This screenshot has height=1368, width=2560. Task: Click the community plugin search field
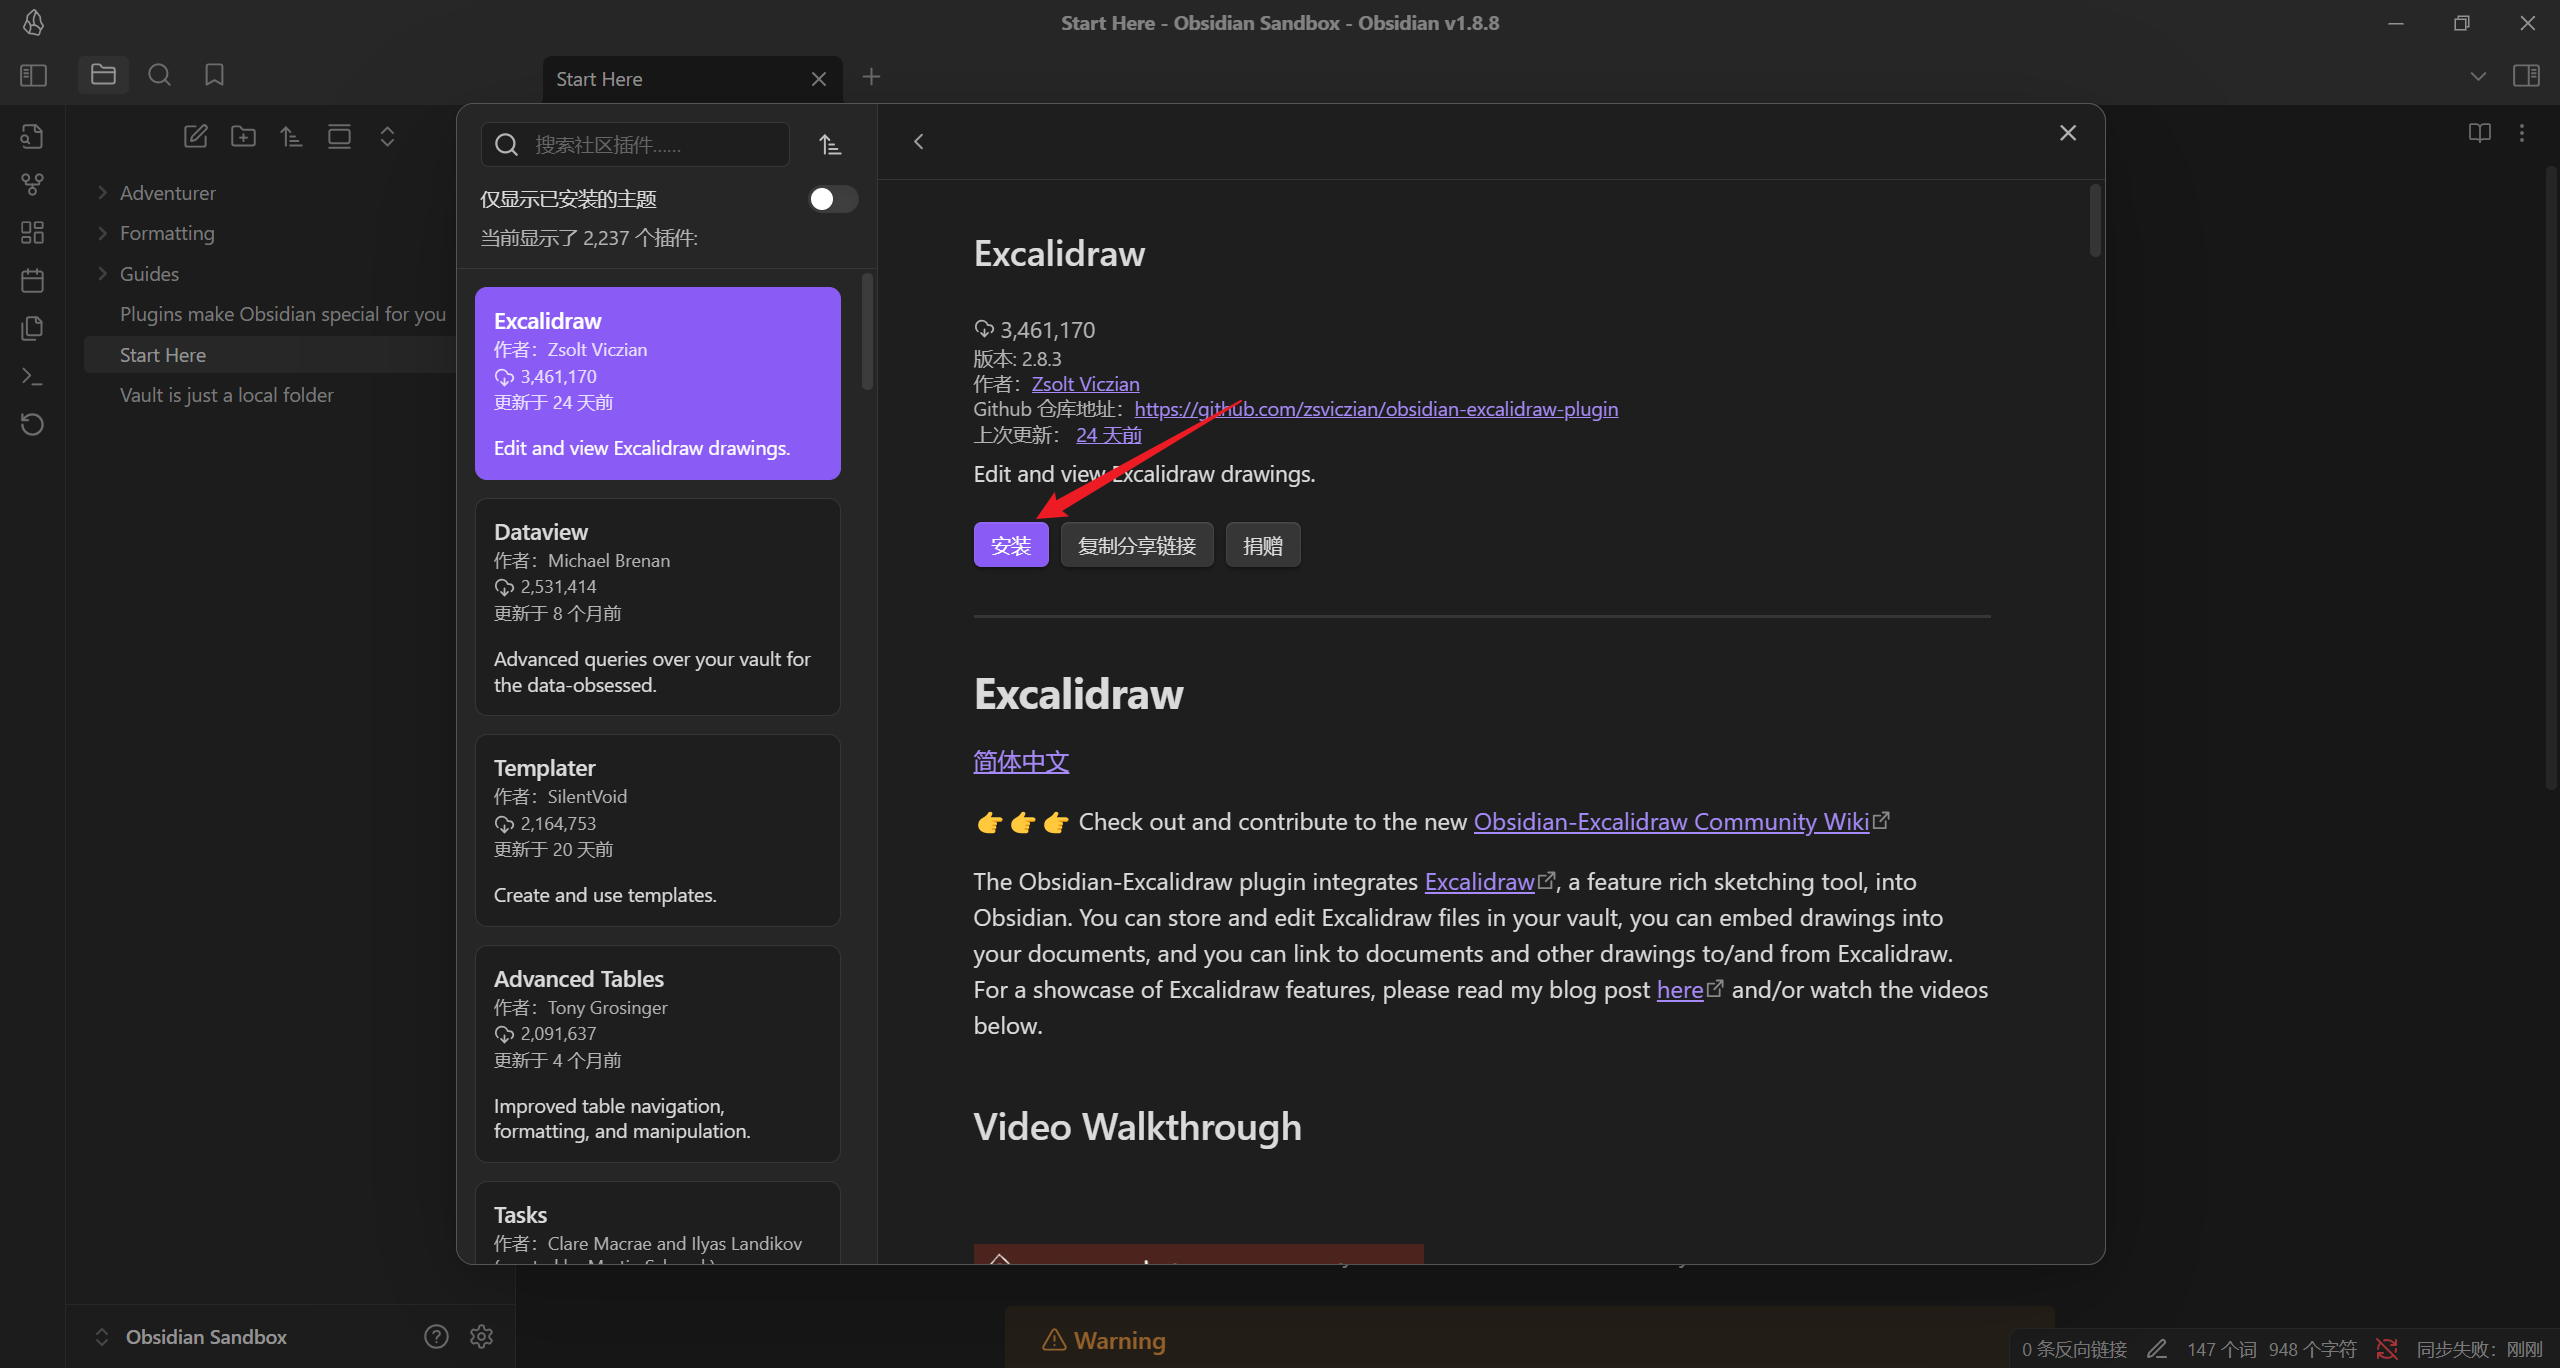(636, 145)
